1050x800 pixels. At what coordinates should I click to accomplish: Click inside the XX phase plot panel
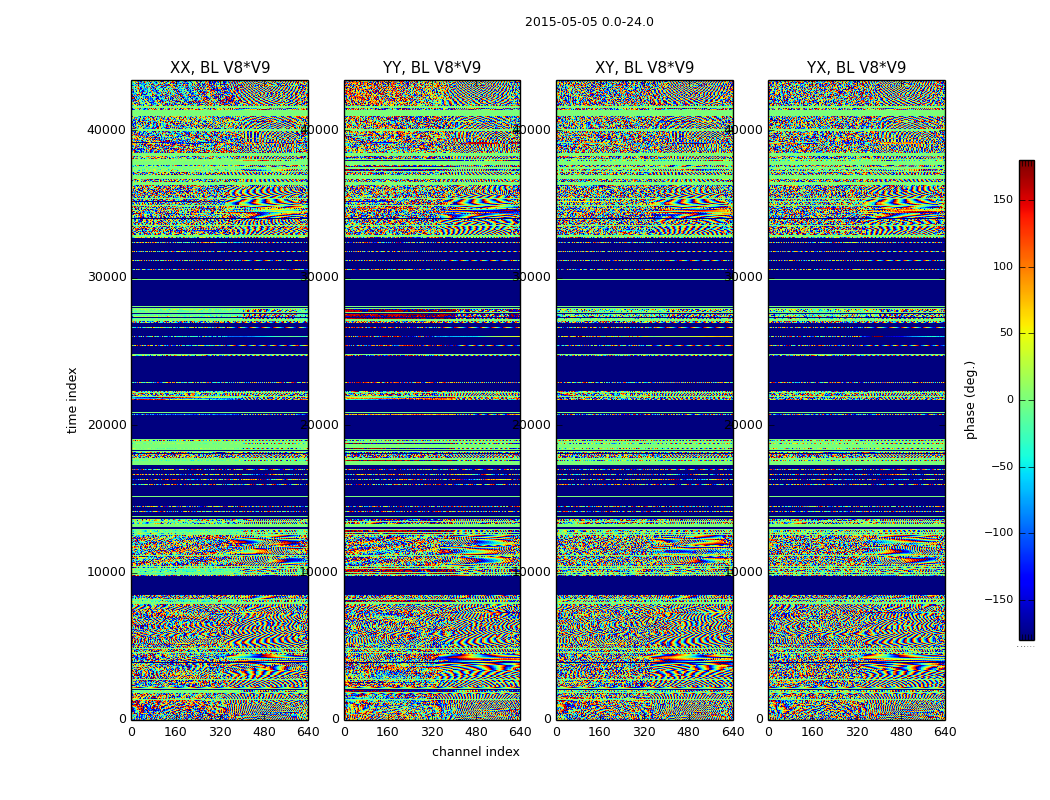[x=220, y=400]
